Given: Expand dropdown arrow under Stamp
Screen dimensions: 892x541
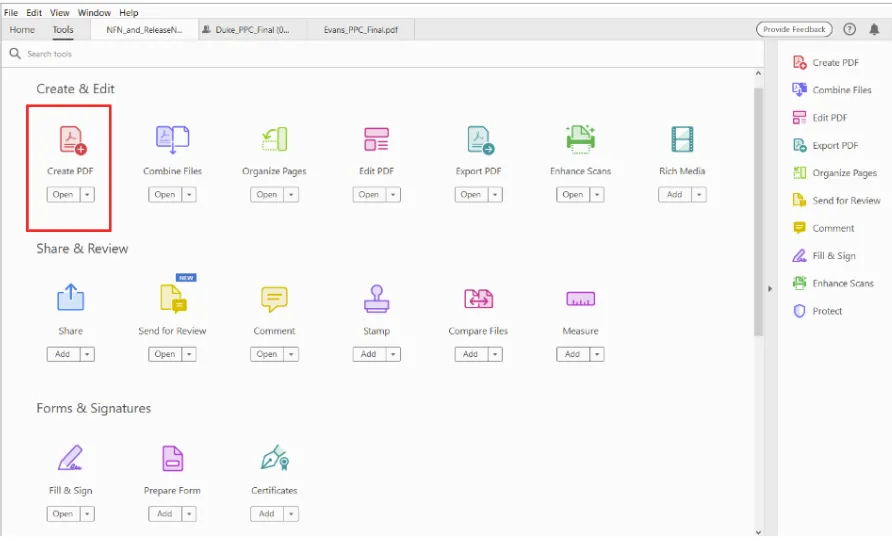Looking at the screenshot, I should click(x=393, y=354).
